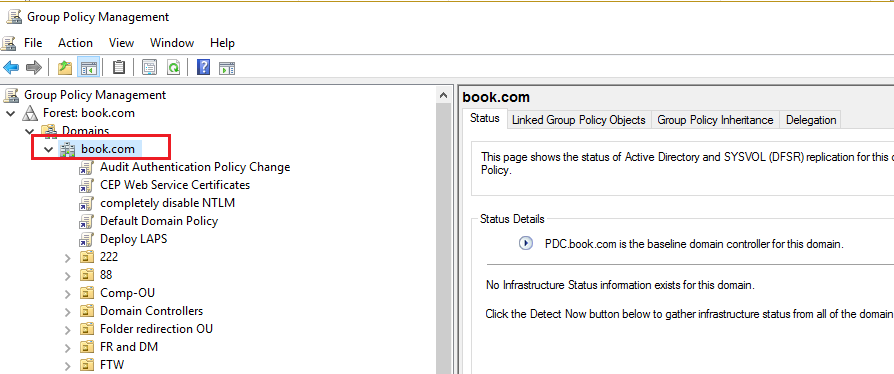This screenshot has width=894, height=374.
Task: Refresh using the green arrow icon
Action: click(173, 68)
